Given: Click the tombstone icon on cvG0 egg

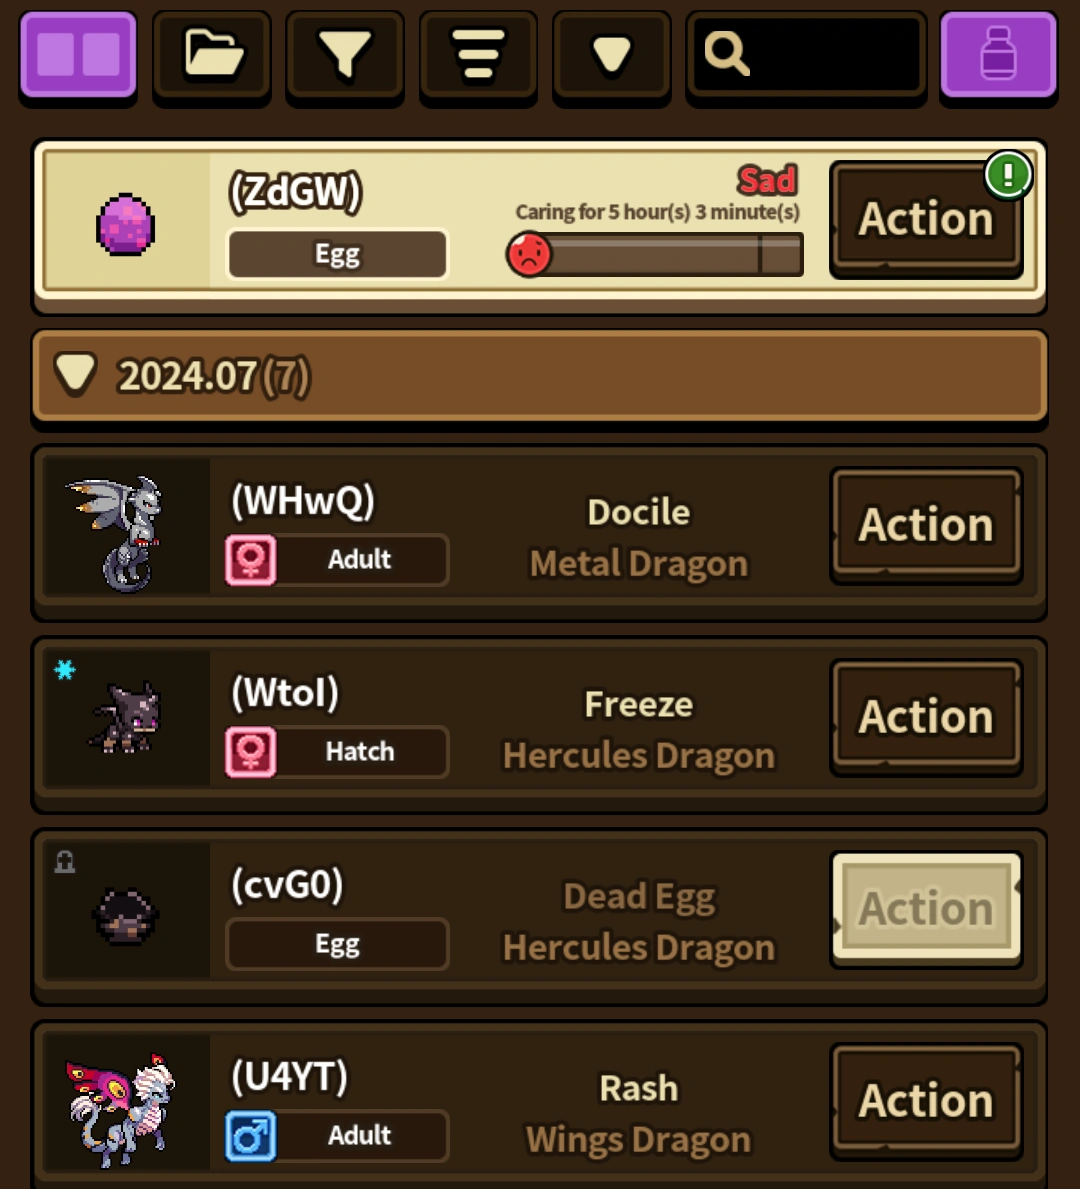Looking at the screenshot, I should (64, 861).
